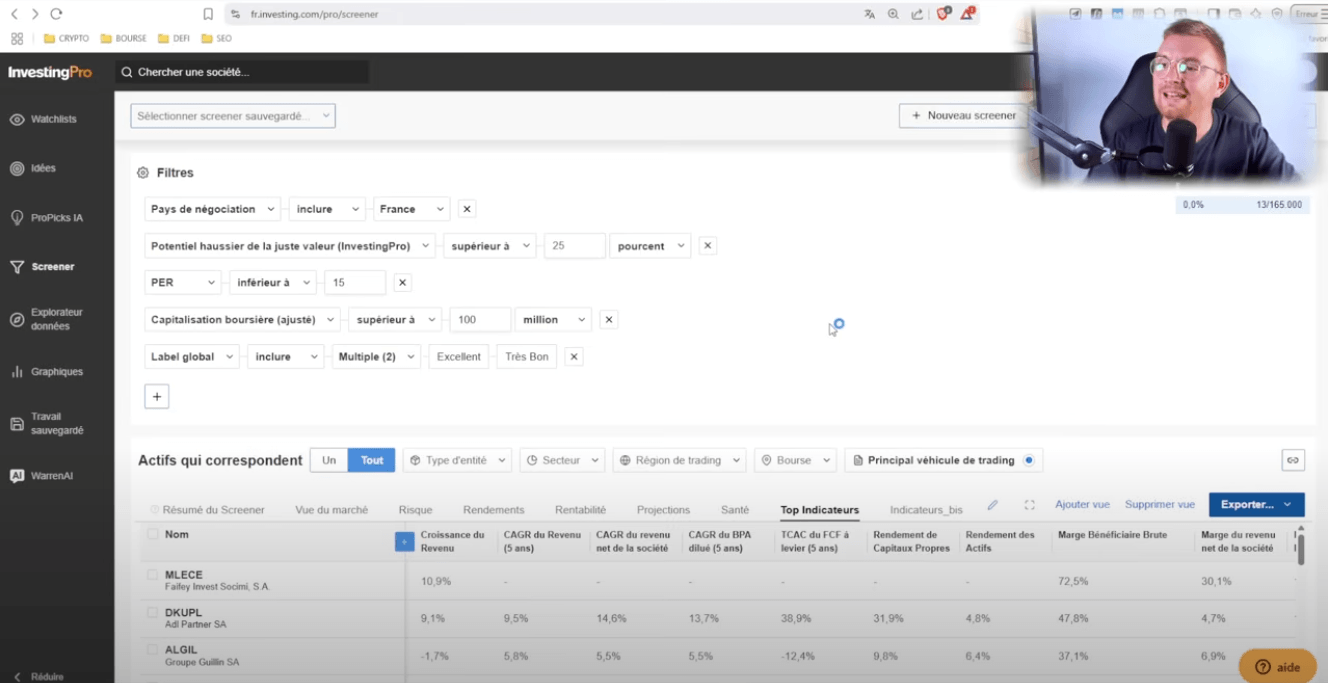Switch to the Risque tab
Screen dimensions: 1328x683
pos(416,510)
